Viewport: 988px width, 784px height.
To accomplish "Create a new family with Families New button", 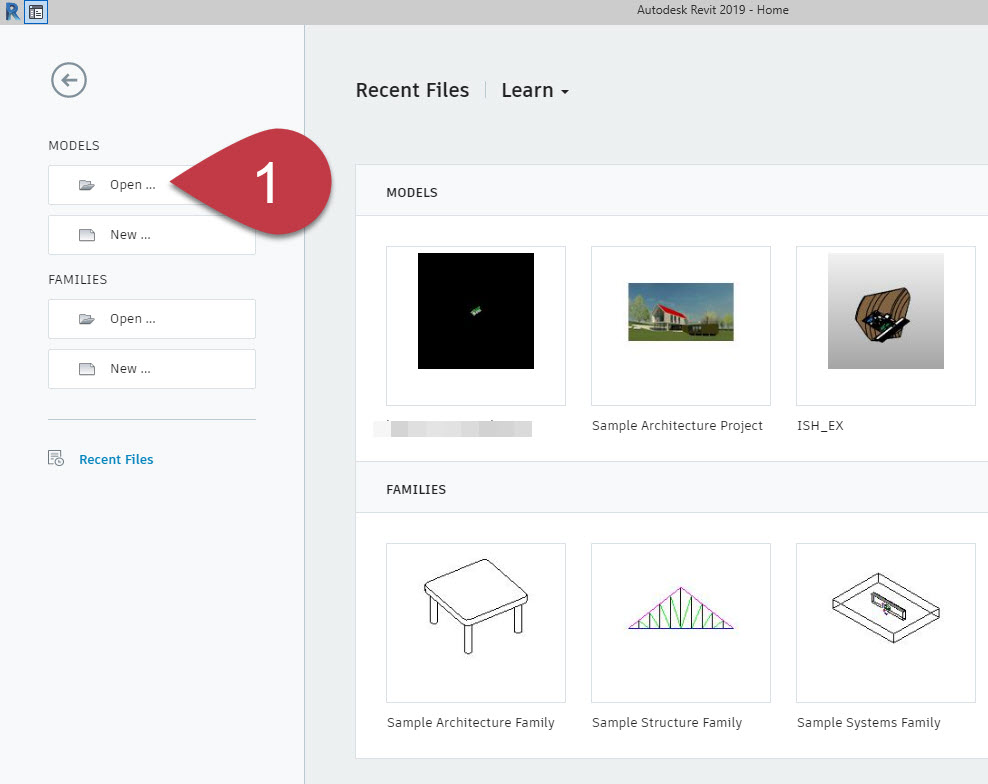I will 152,369.
